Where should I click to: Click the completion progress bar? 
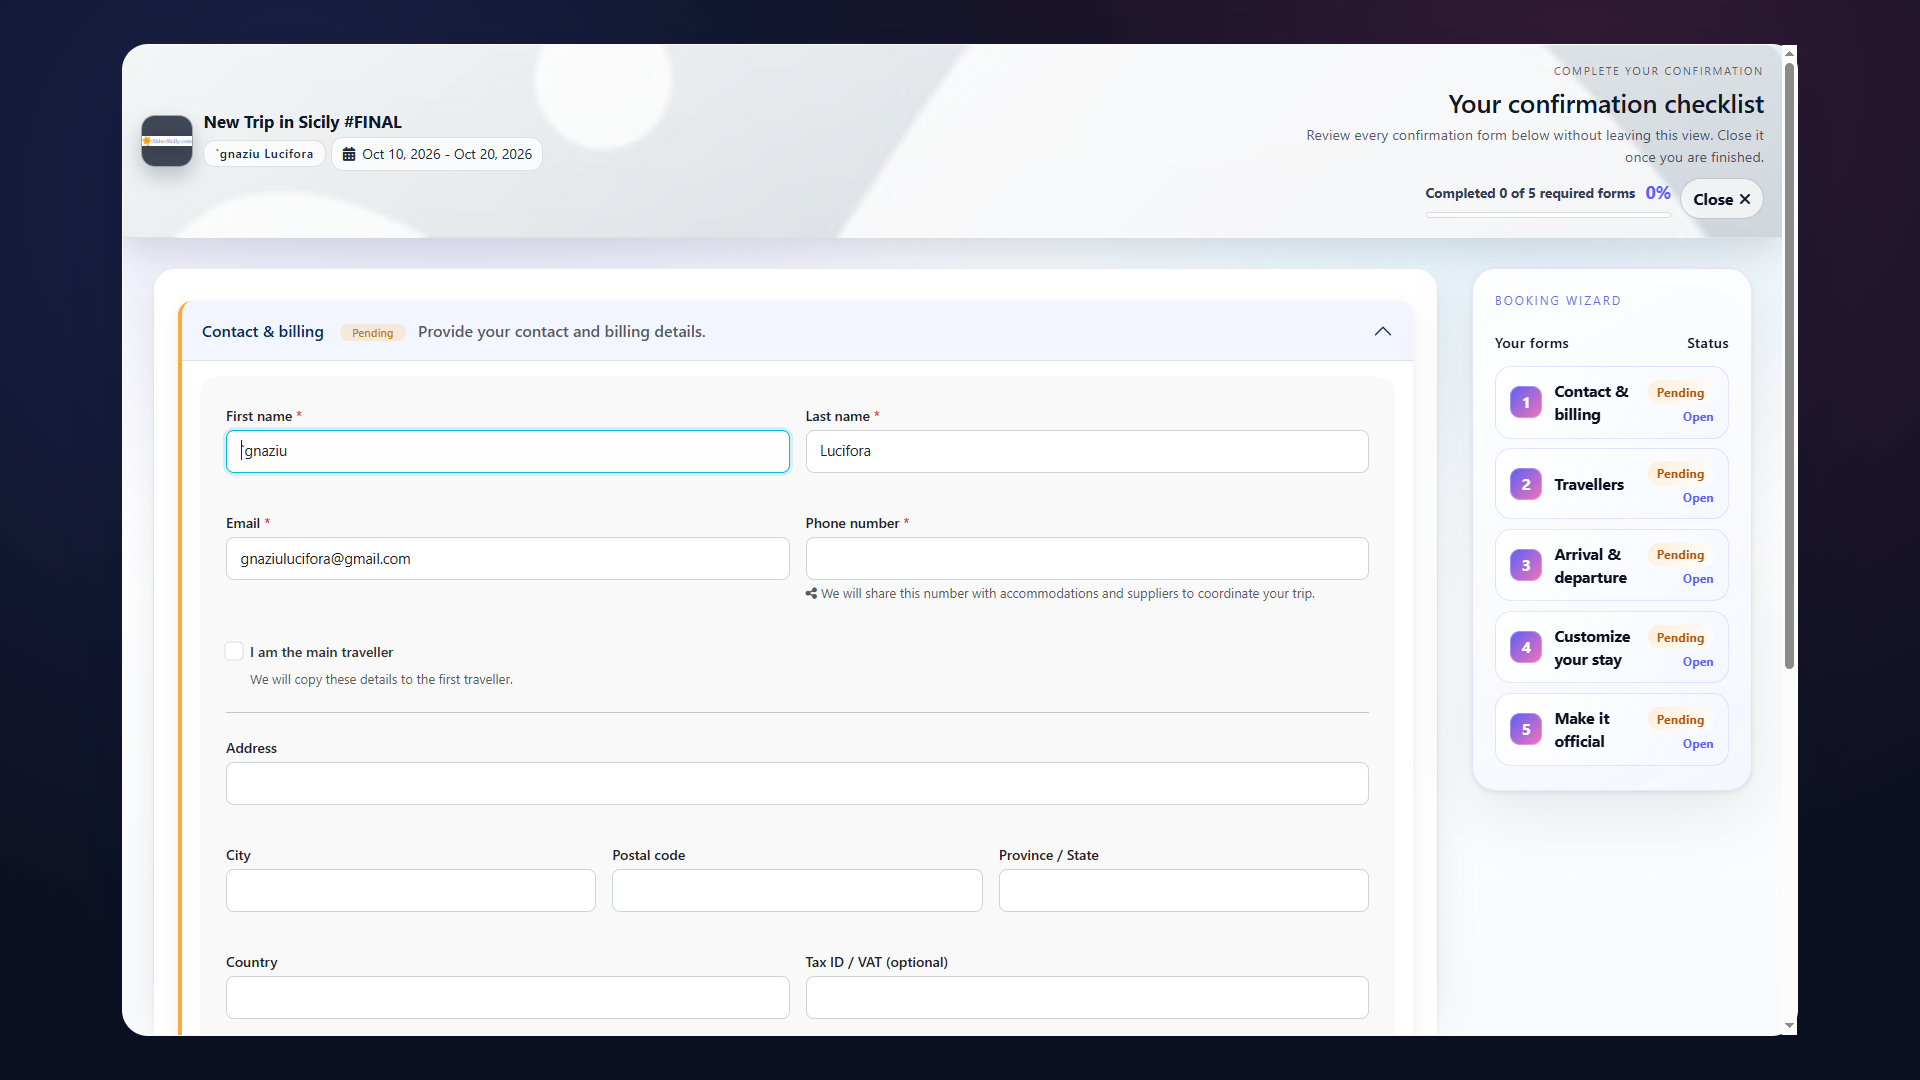(1547, 214)
